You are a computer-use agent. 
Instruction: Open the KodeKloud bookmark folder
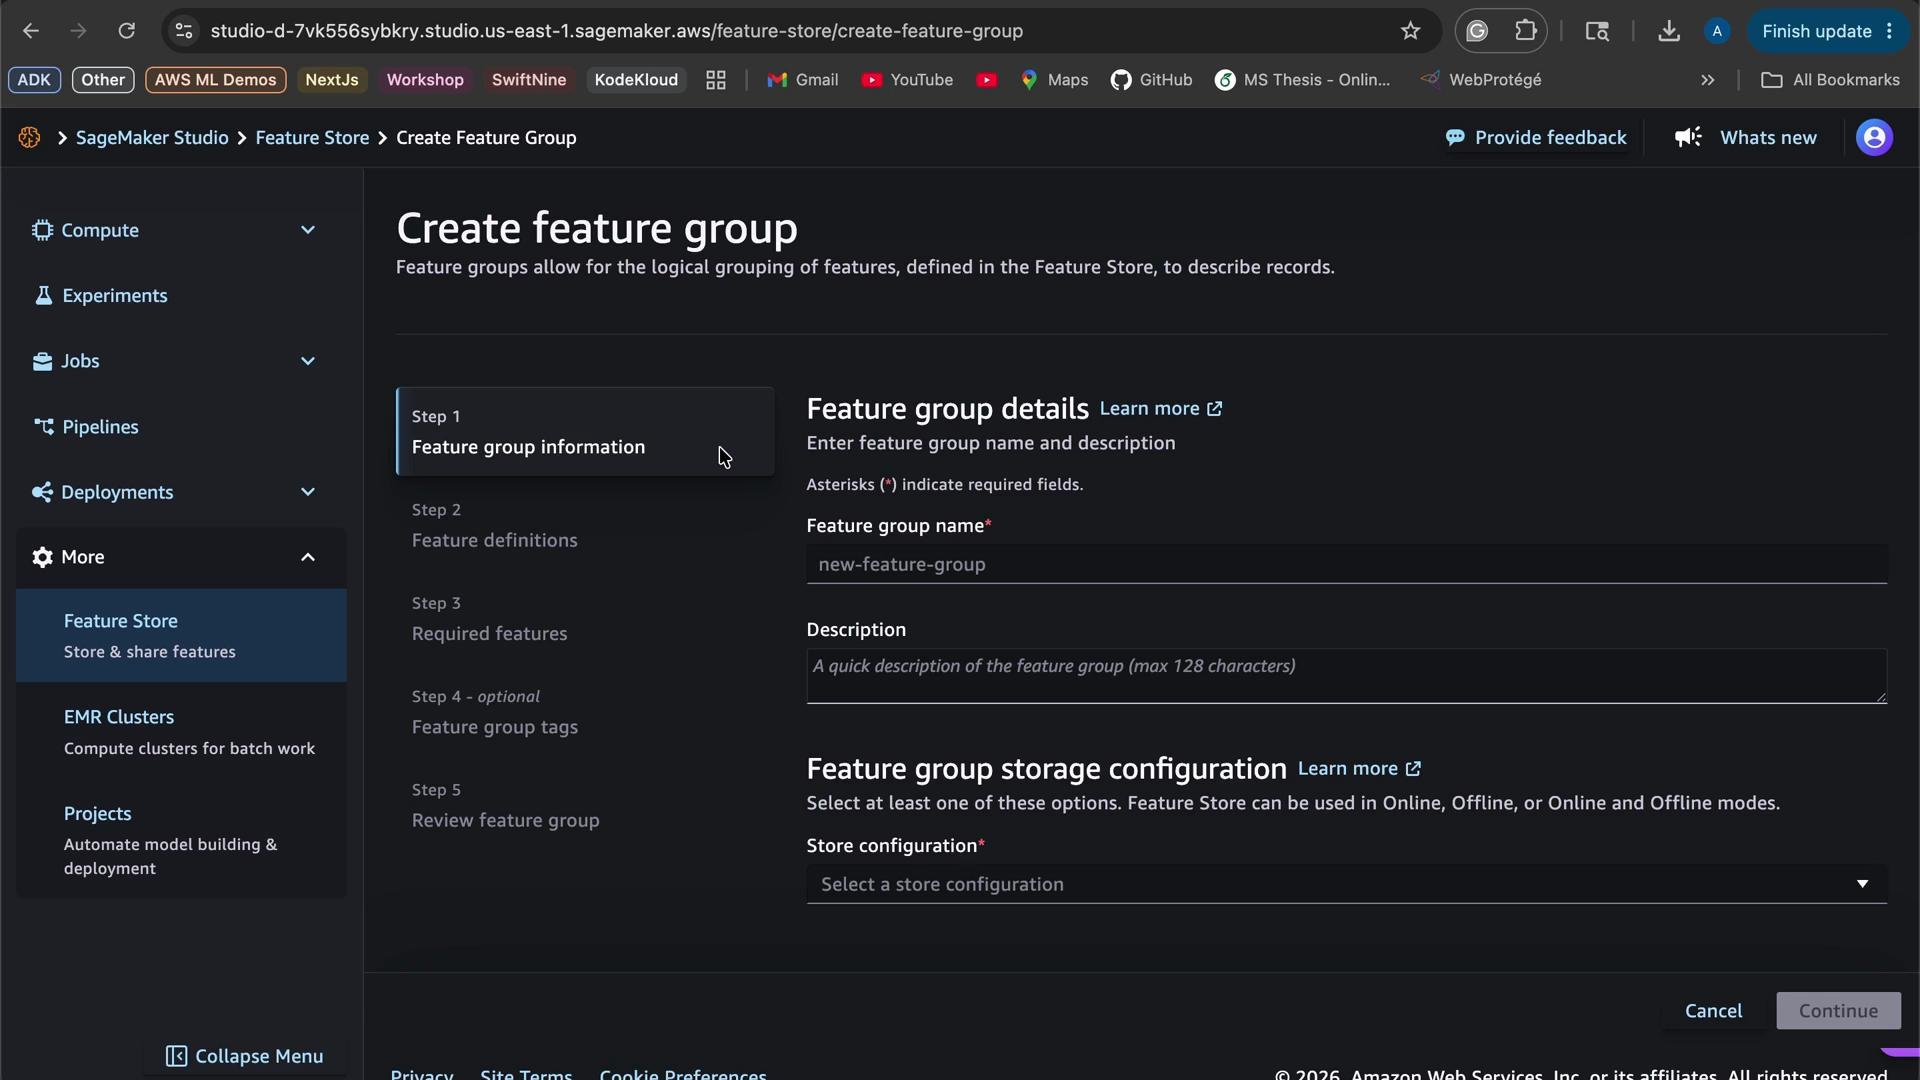pyautogui.click(x=636, y=80)
